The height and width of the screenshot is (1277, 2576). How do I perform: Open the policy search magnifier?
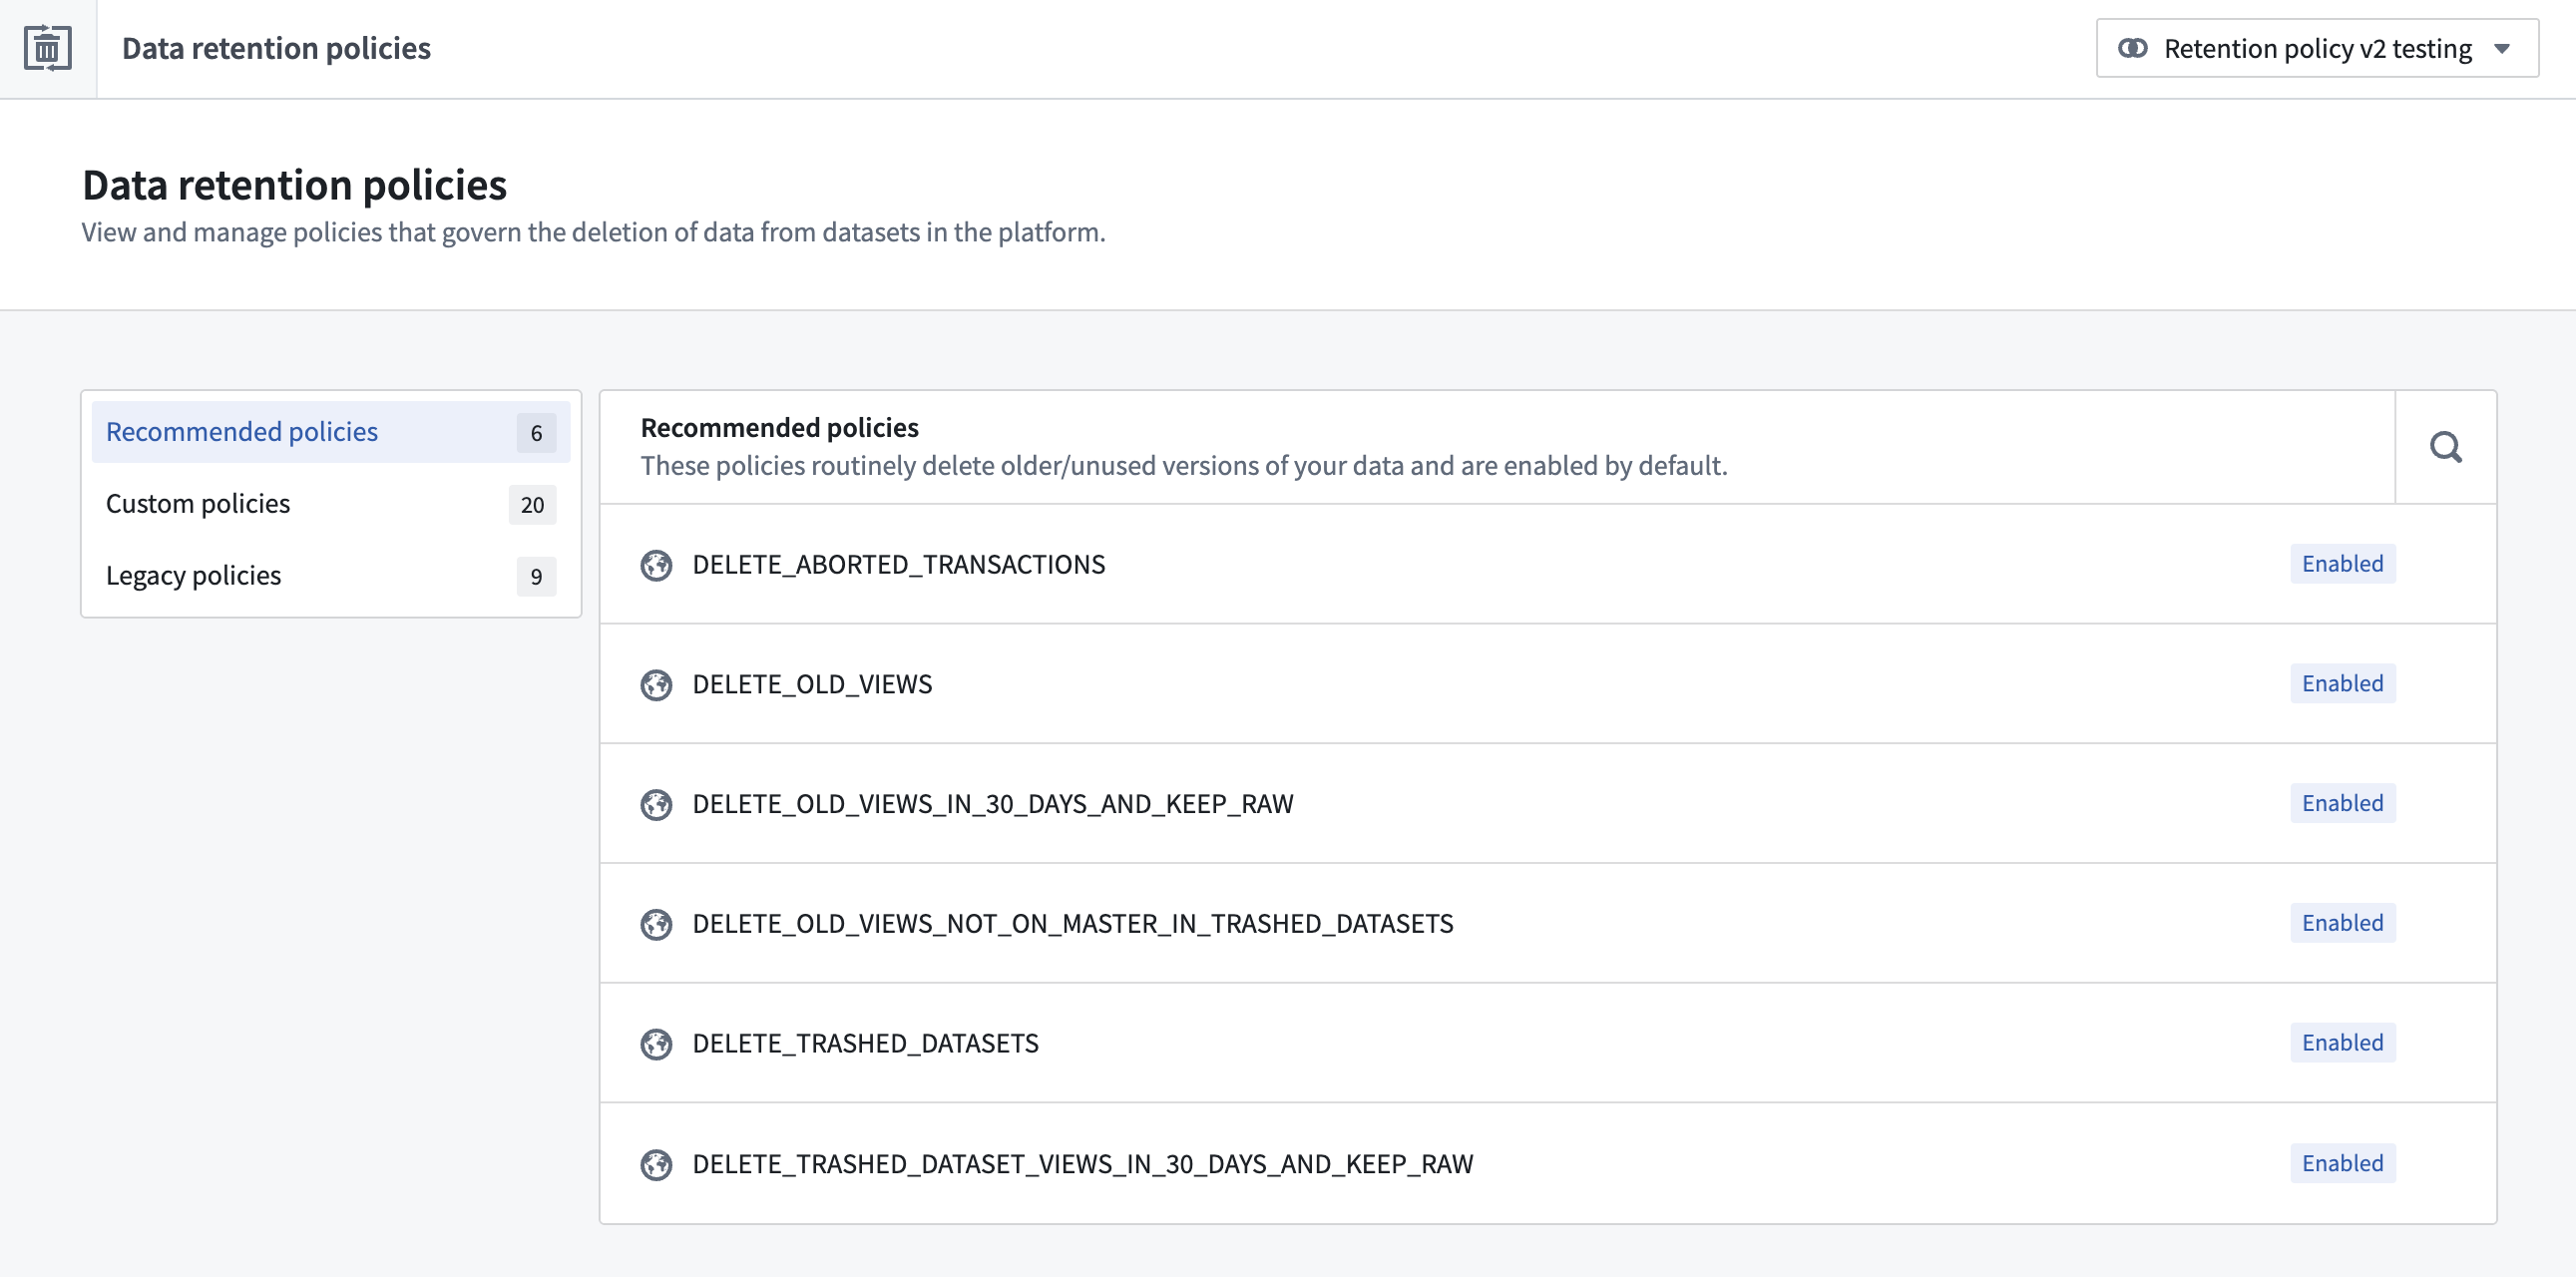tap(2446, 447)
